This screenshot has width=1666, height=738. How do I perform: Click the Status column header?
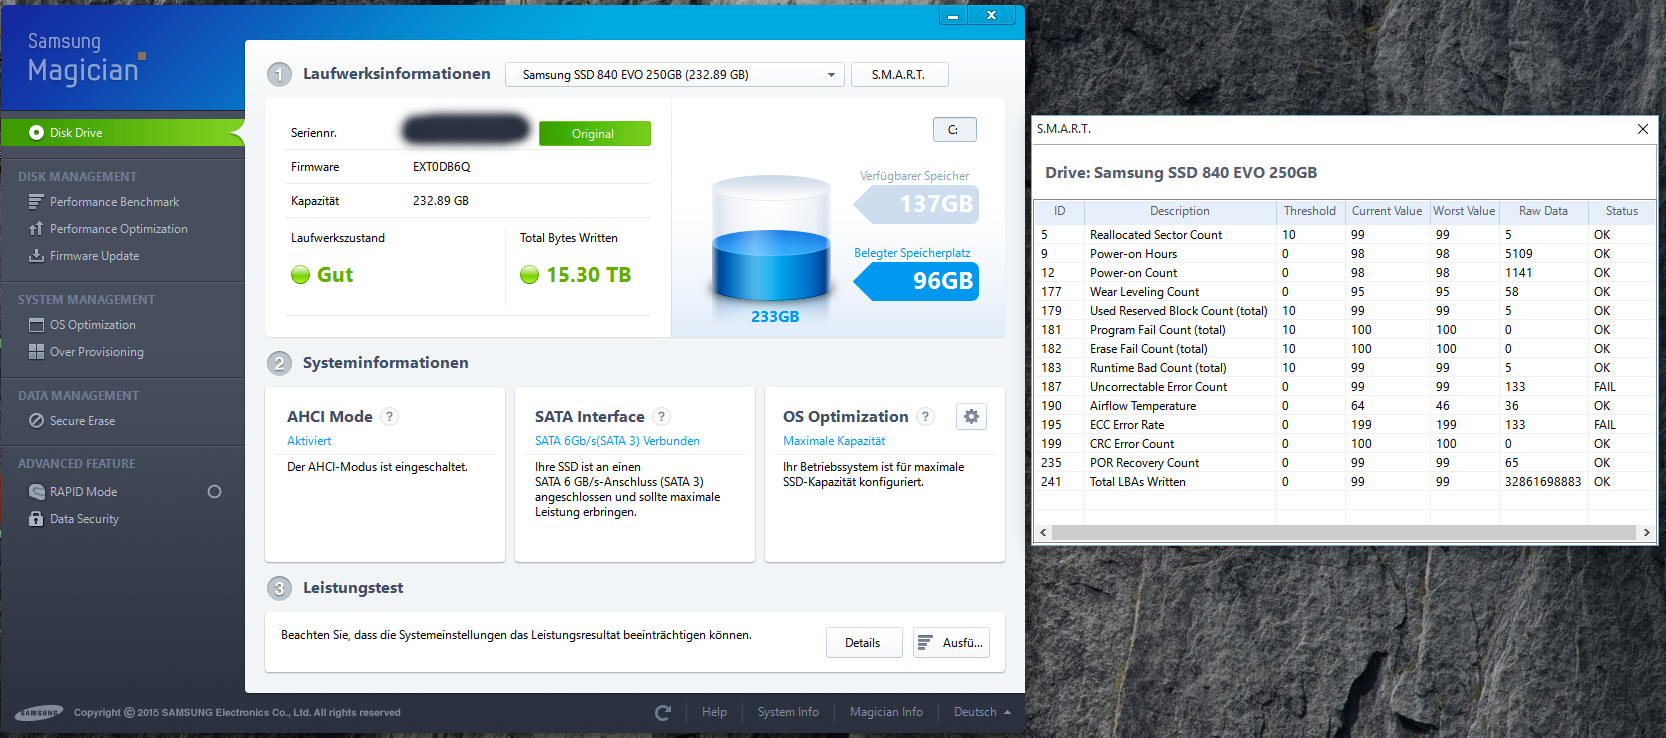(x=1621, y=211)
